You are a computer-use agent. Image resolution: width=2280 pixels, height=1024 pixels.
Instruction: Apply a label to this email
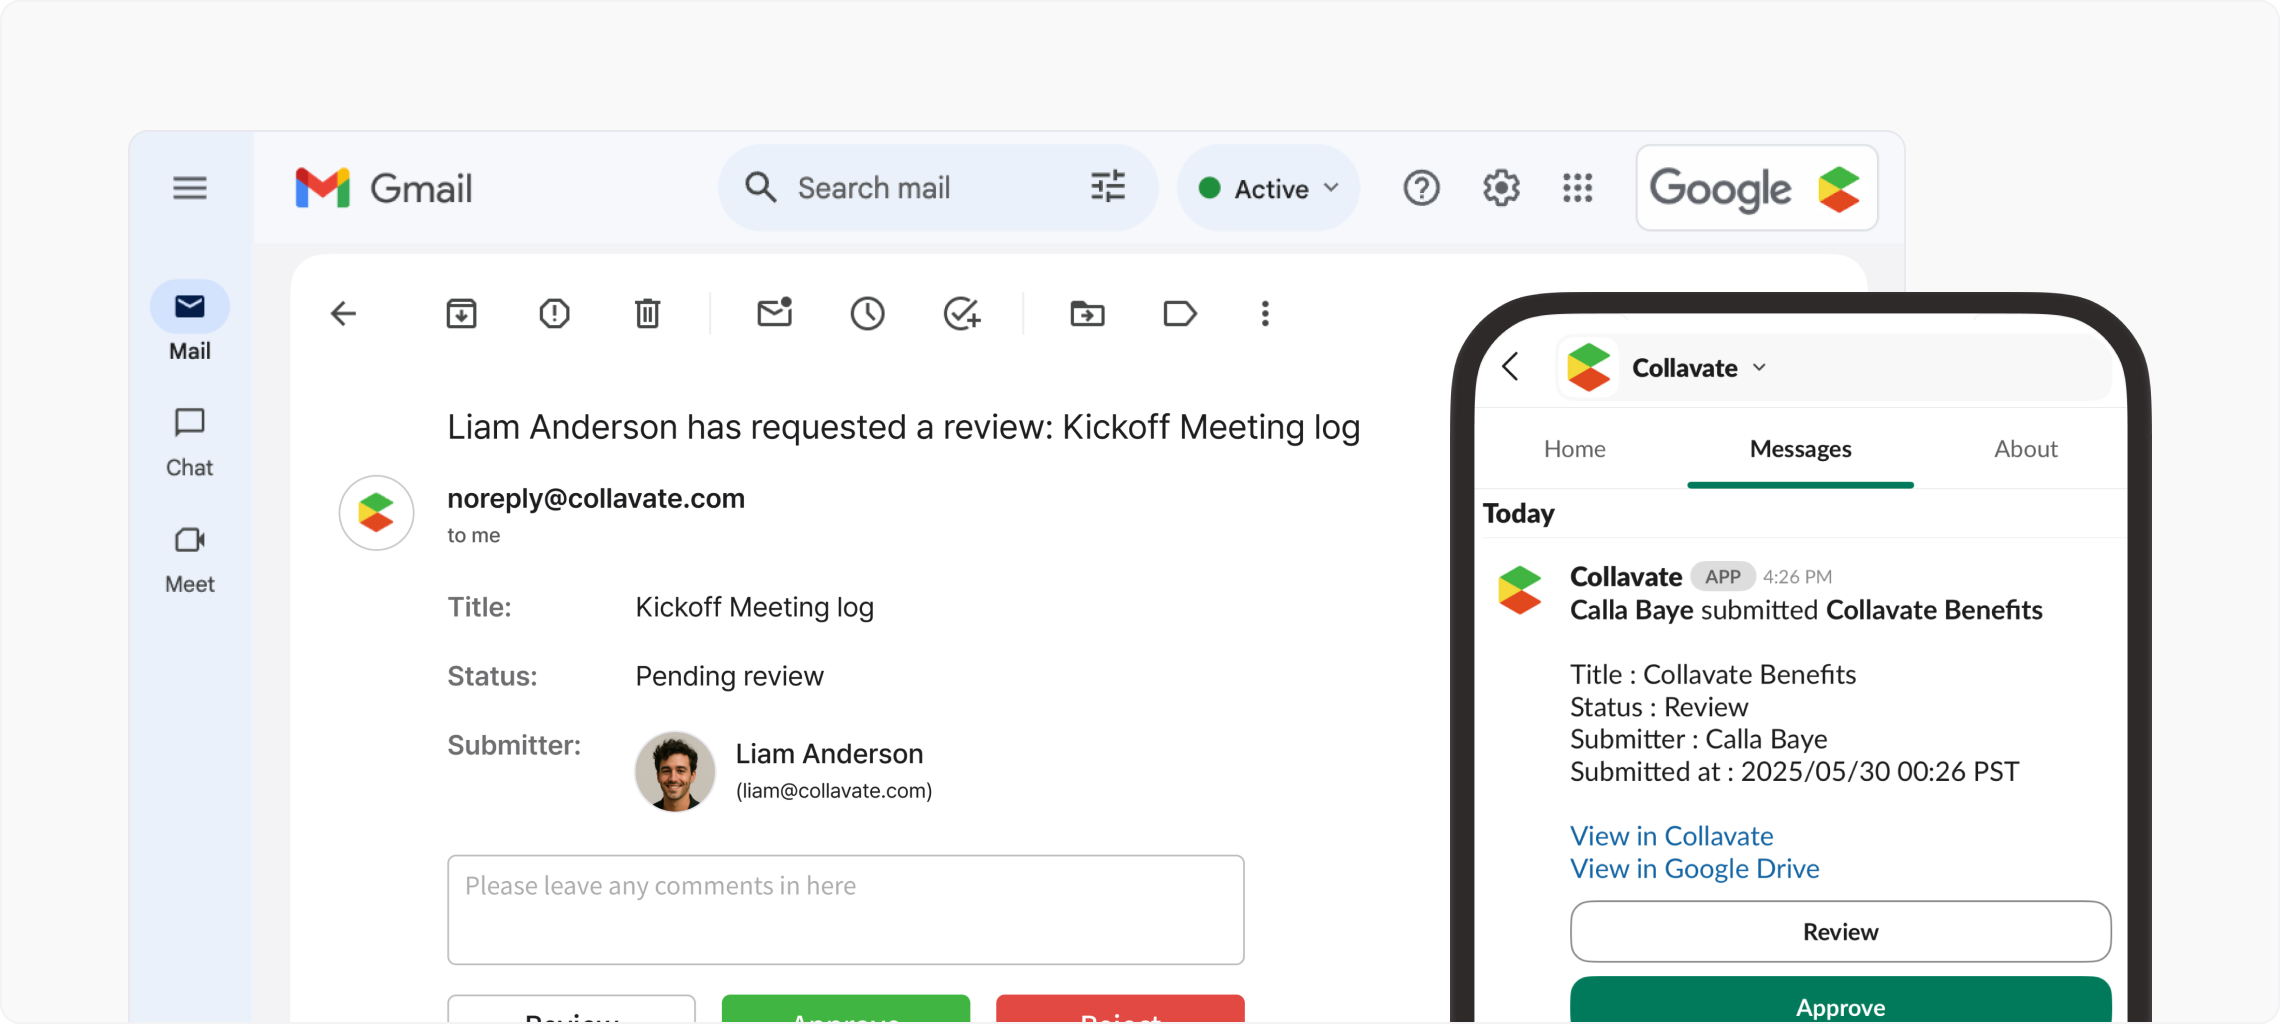coord(1180,314)
